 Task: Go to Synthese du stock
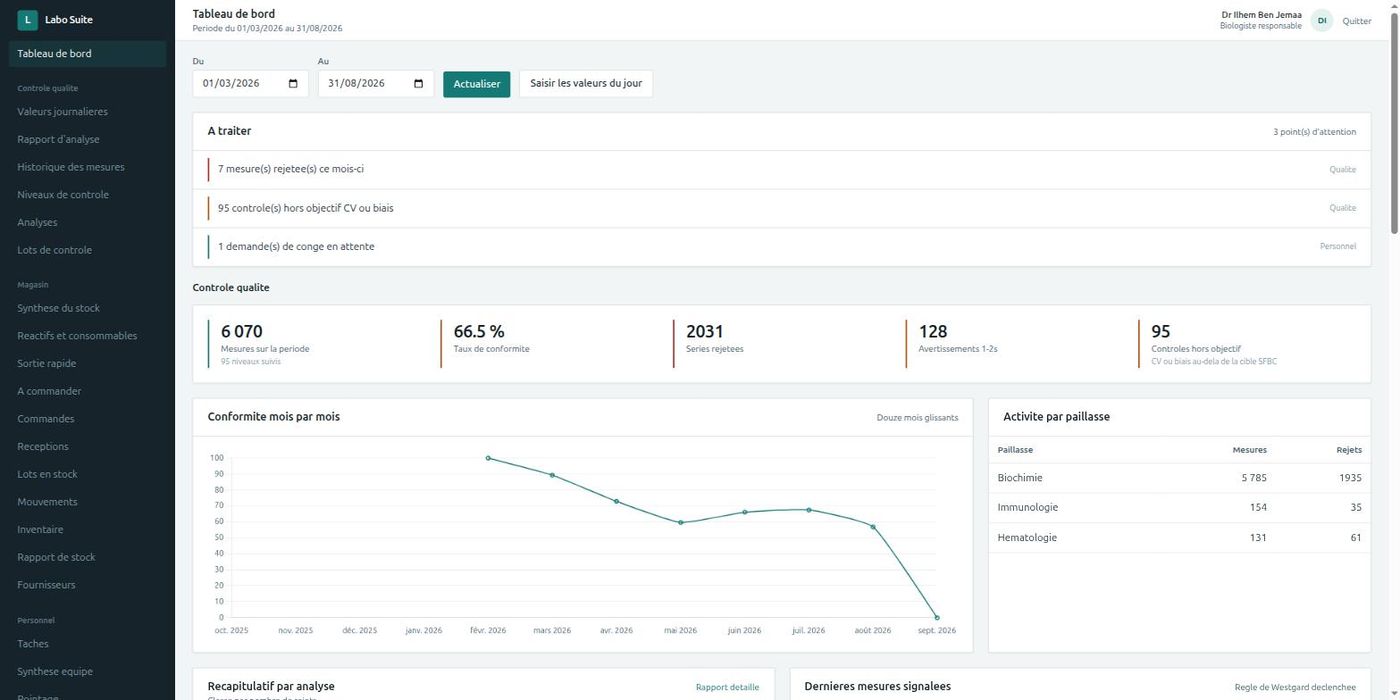pyautogui.click(x=58, y=308)
